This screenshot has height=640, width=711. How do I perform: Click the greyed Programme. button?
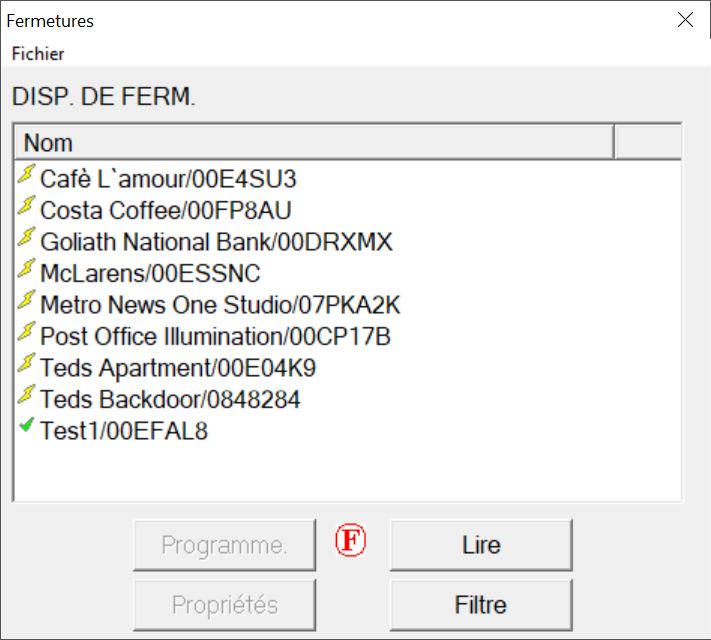click(x=224, y=545)
